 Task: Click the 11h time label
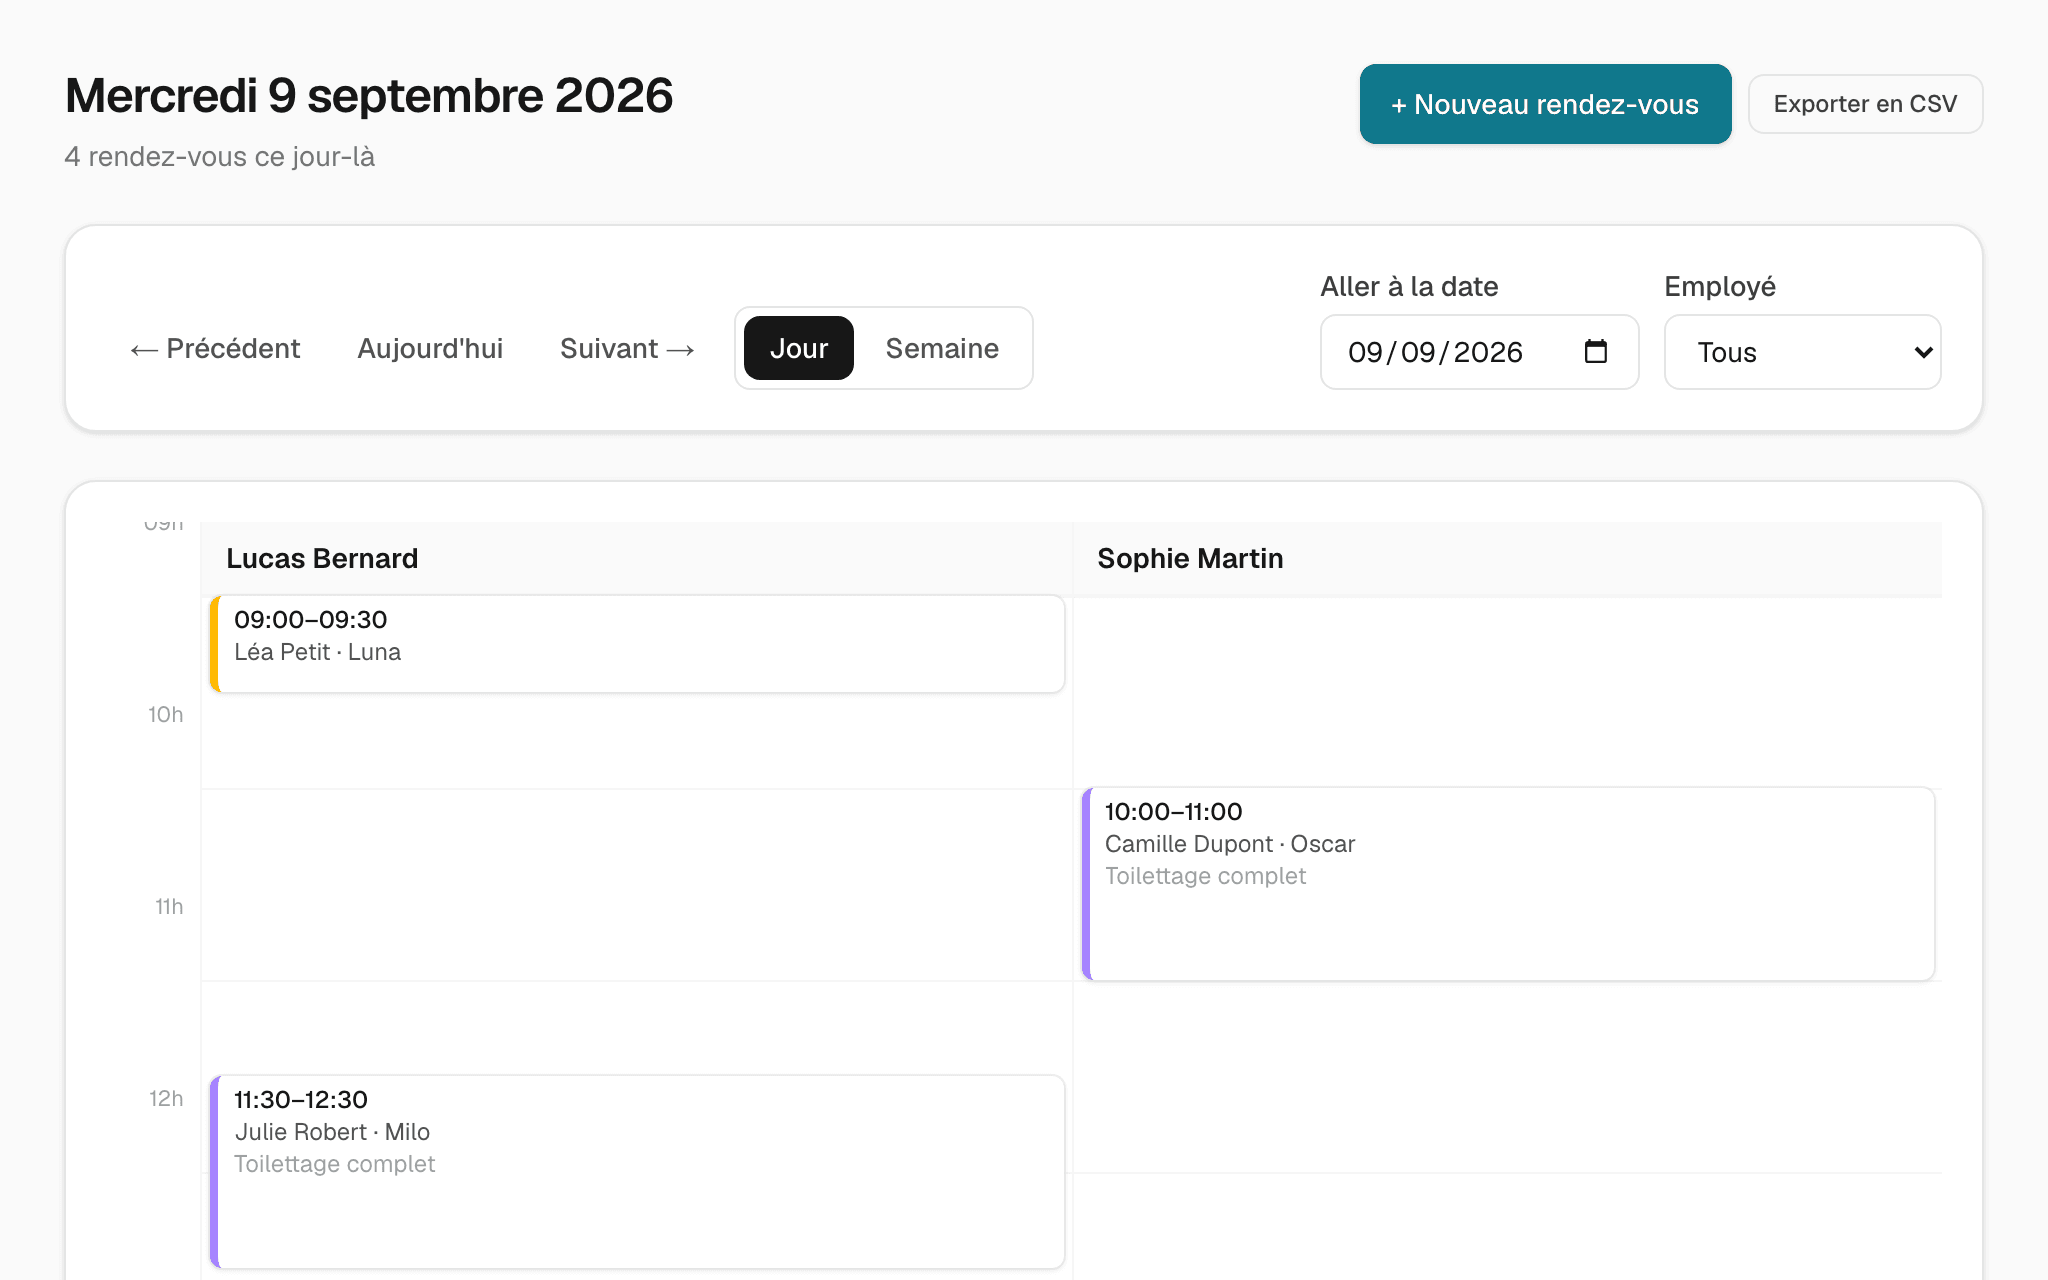169,907
